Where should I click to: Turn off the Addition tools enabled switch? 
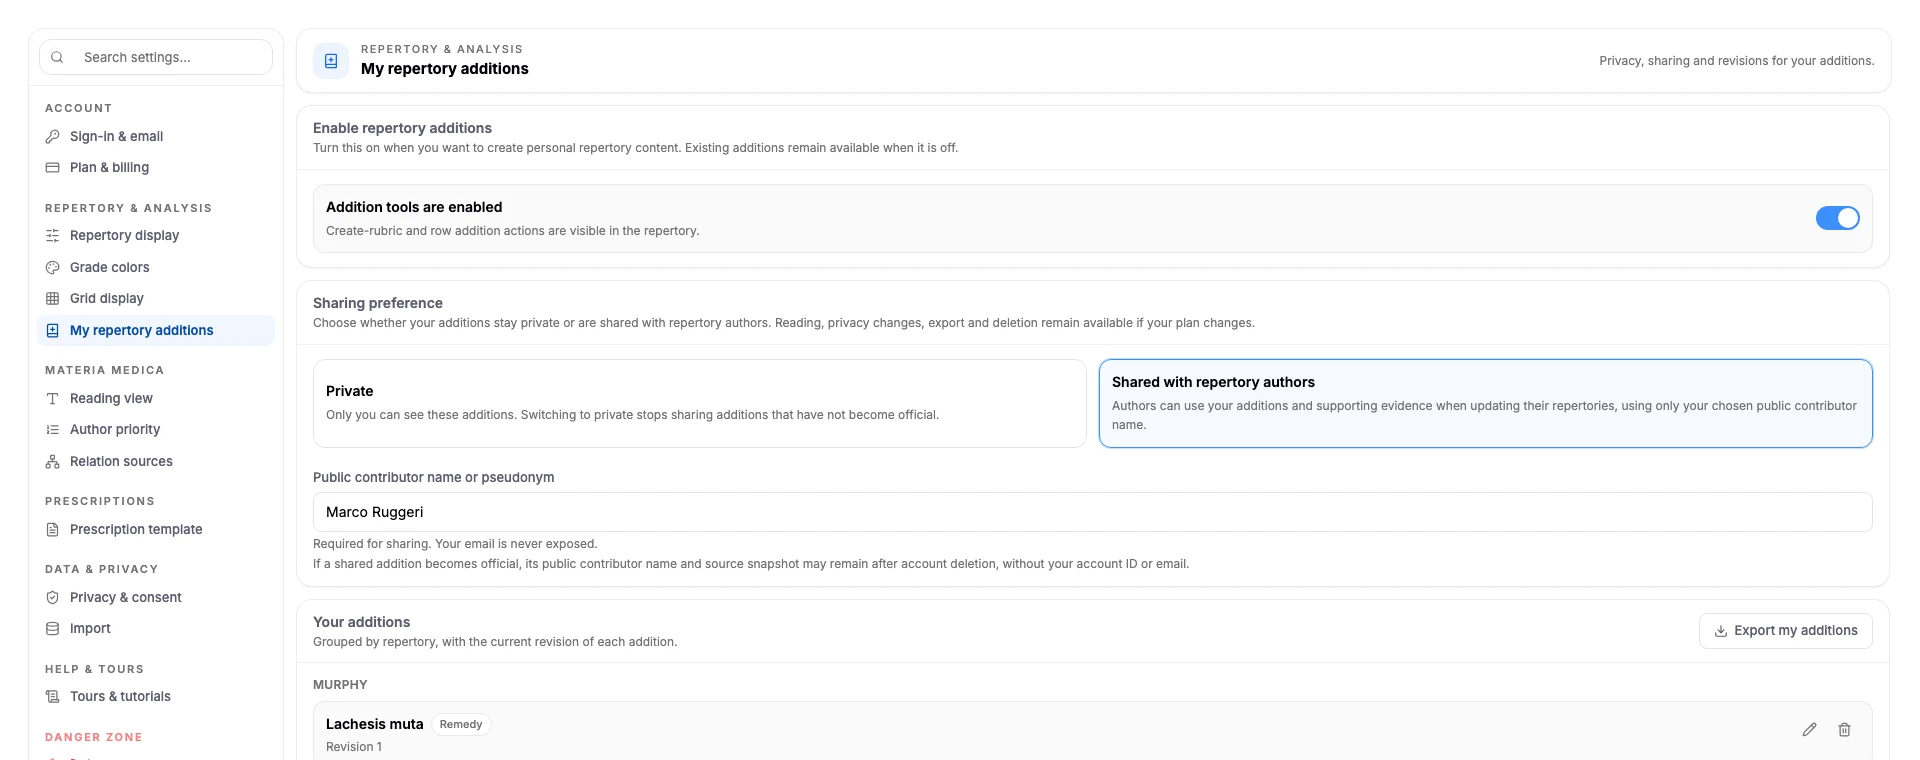click(x=1837, y=218)
